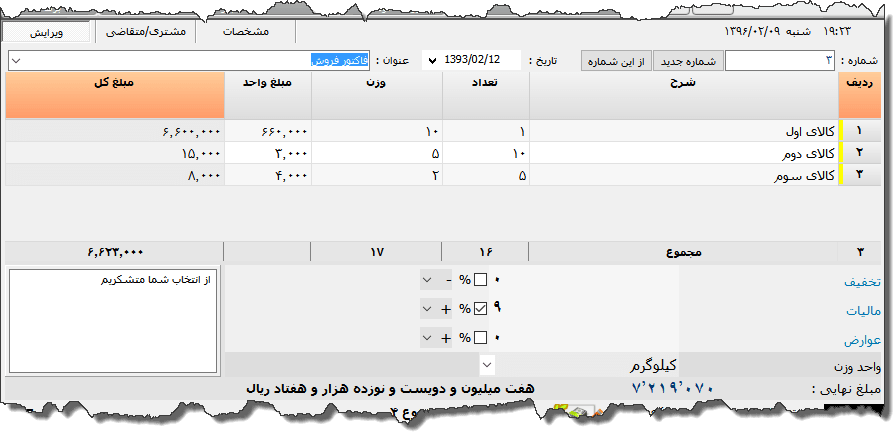Enable the تخفیف percent checkbox

[480, 280]
